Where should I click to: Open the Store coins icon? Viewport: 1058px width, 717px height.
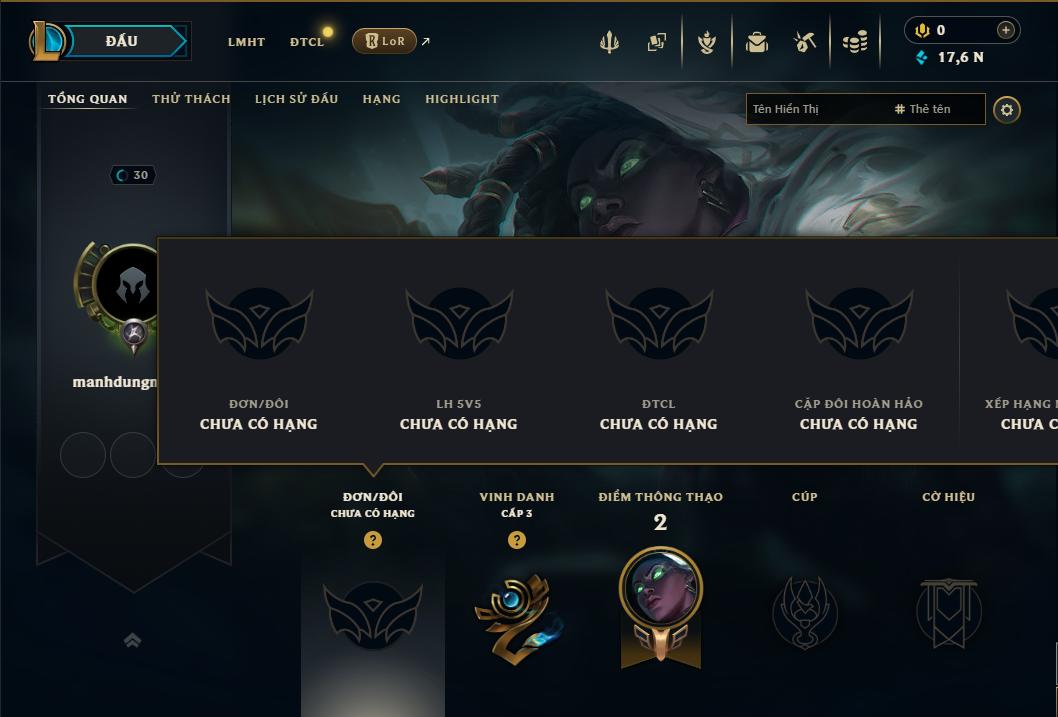(855, 42)
